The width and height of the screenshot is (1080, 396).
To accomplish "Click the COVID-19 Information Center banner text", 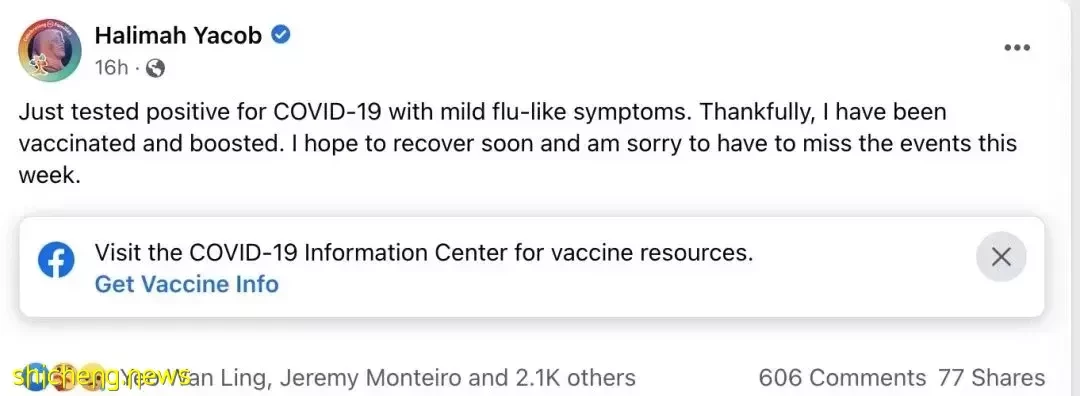I will click(424, 253).
